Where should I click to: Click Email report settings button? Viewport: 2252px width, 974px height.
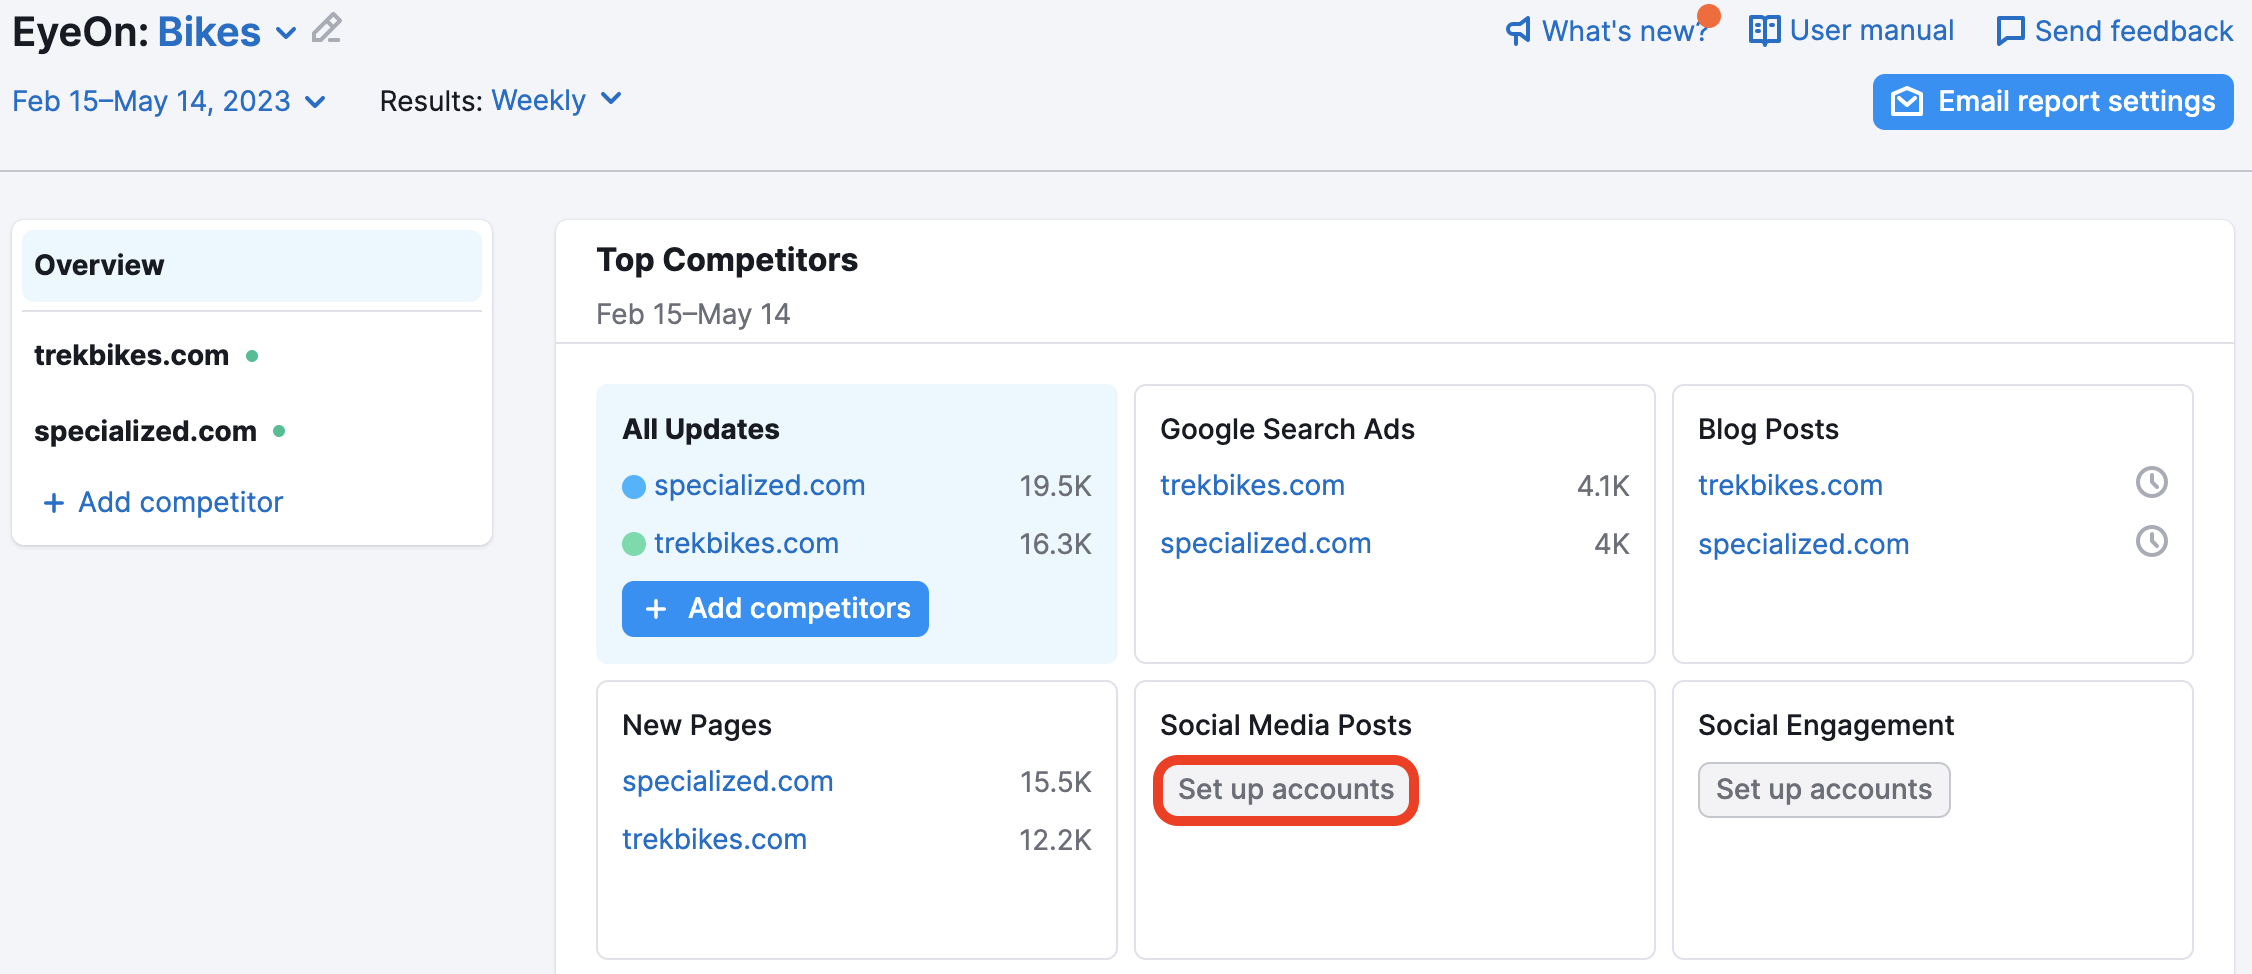click(x=2053, y=102)
